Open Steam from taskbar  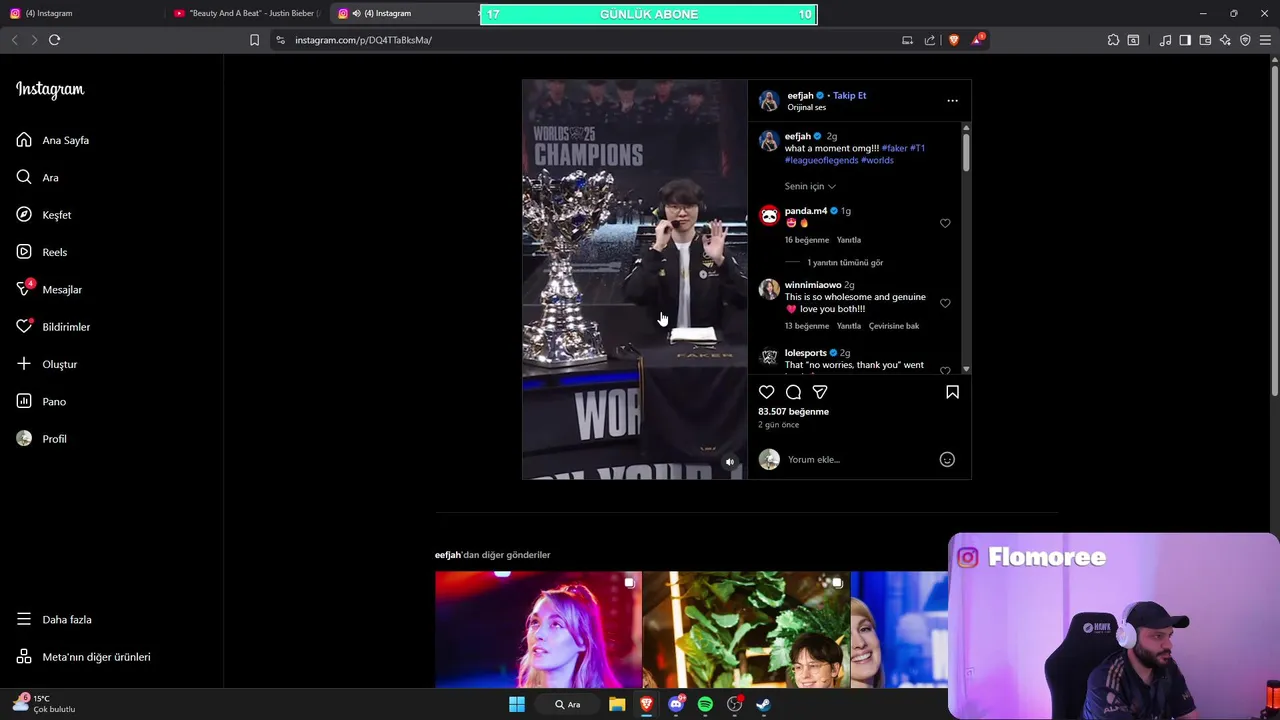pyautogui.click(x=763, y=704)
